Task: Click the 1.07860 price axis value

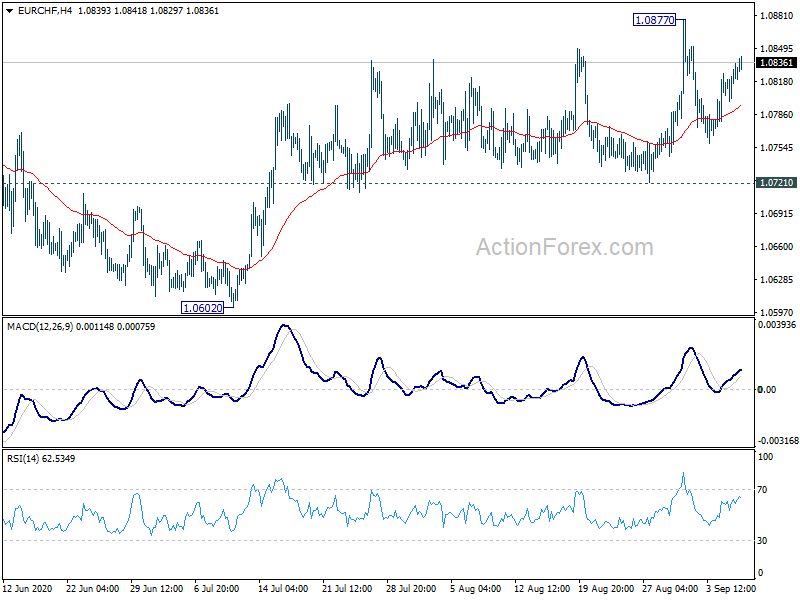Action: pos(777,114)
